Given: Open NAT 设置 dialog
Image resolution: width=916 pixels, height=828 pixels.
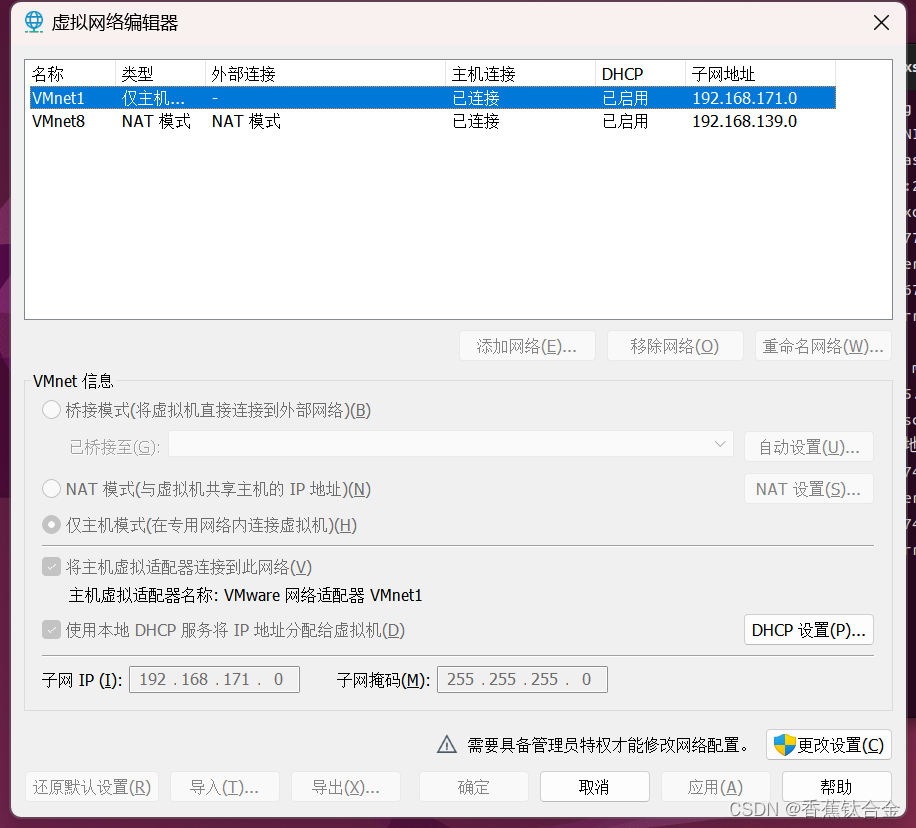Looking at the screenshot, I should [x=809, y=489].
